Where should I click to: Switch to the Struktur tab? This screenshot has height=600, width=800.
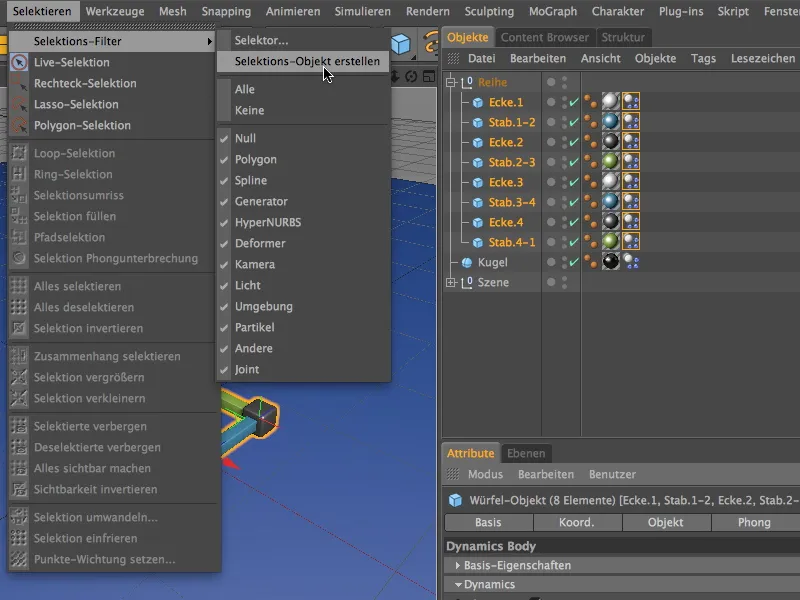[623, 37]
